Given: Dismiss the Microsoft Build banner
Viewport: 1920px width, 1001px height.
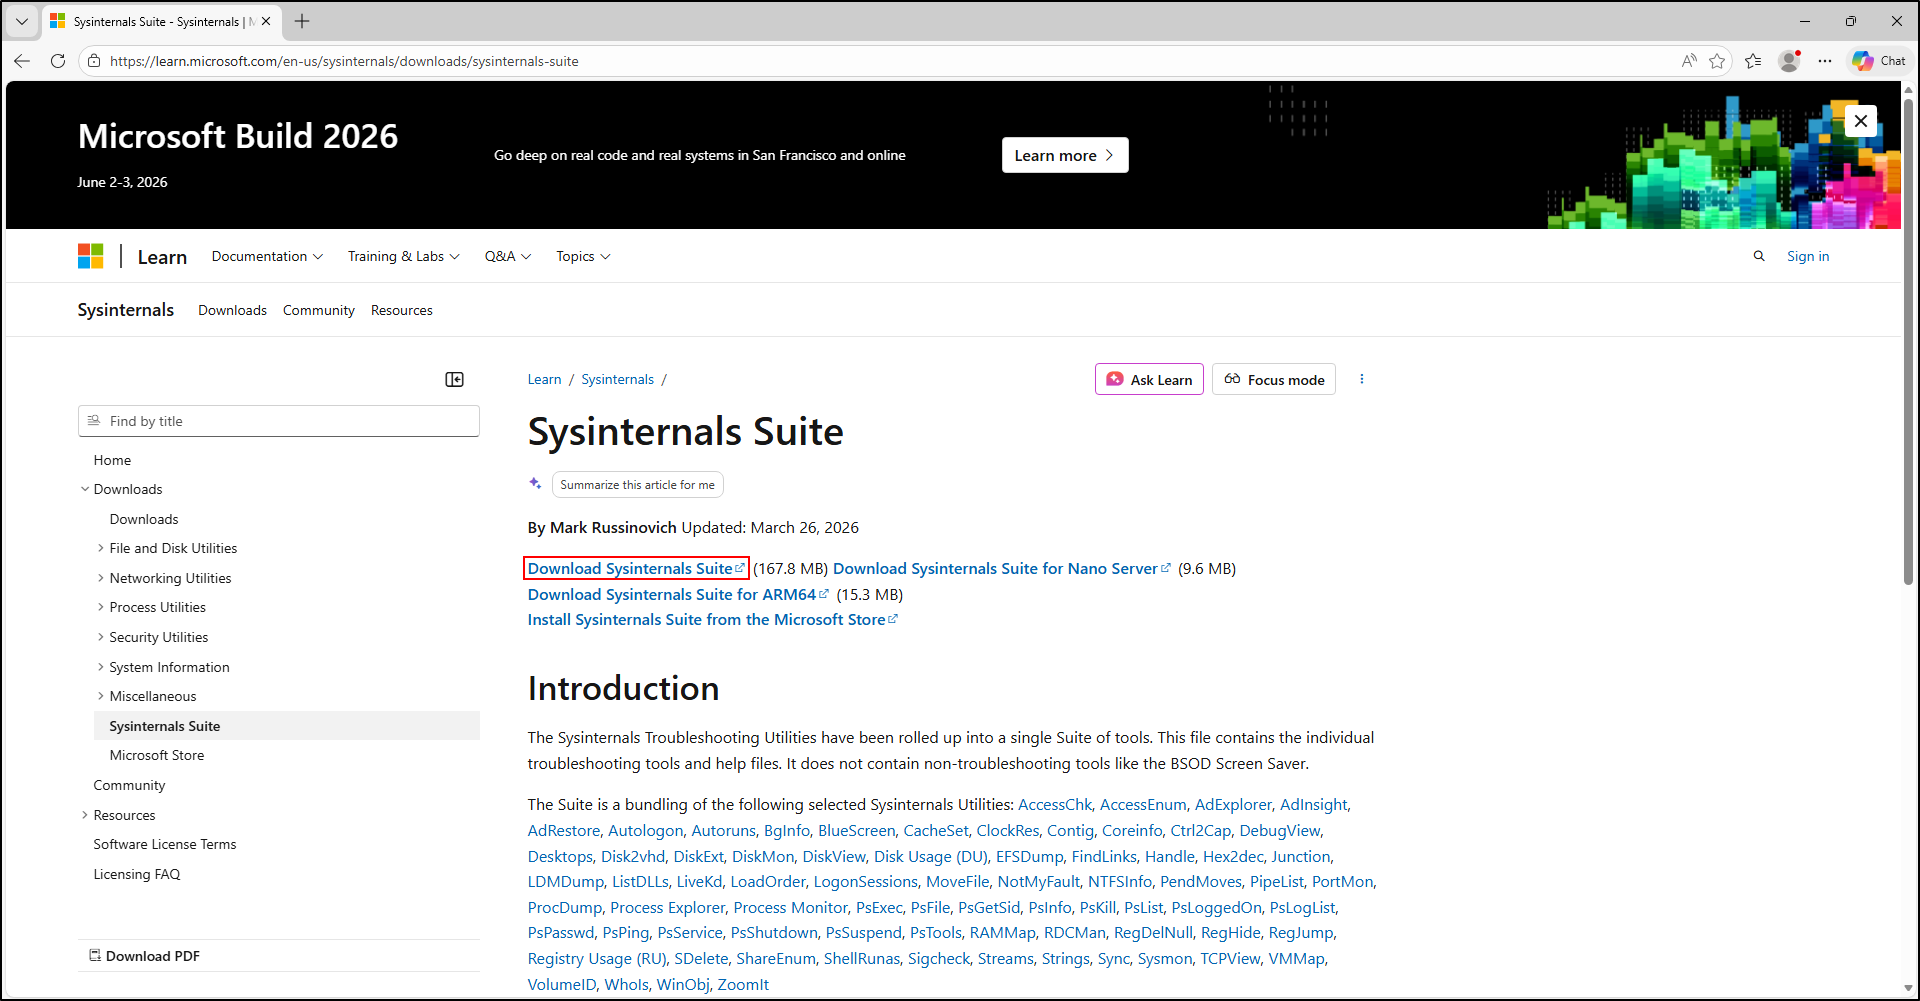Looking at the screenshot, I should [1860, 121].
